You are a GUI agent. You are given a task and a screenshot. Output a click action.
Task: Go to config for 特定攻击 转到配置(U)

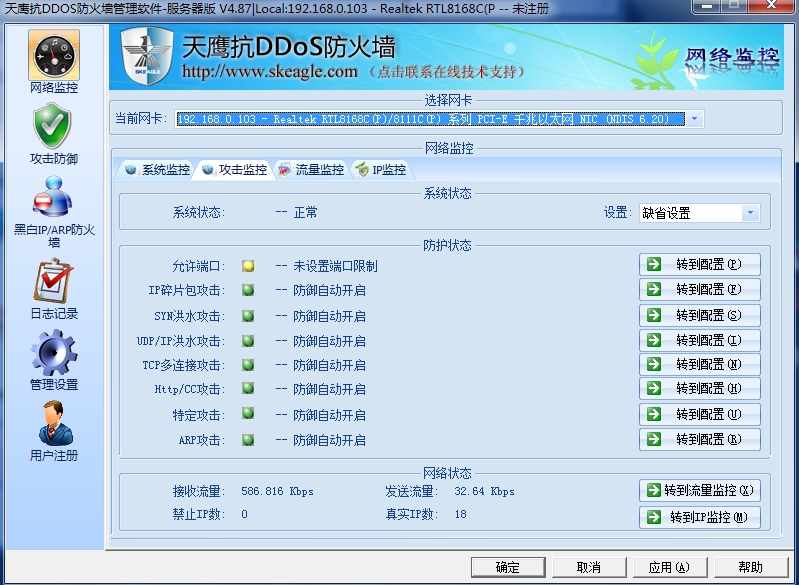(x=700, y=414)
